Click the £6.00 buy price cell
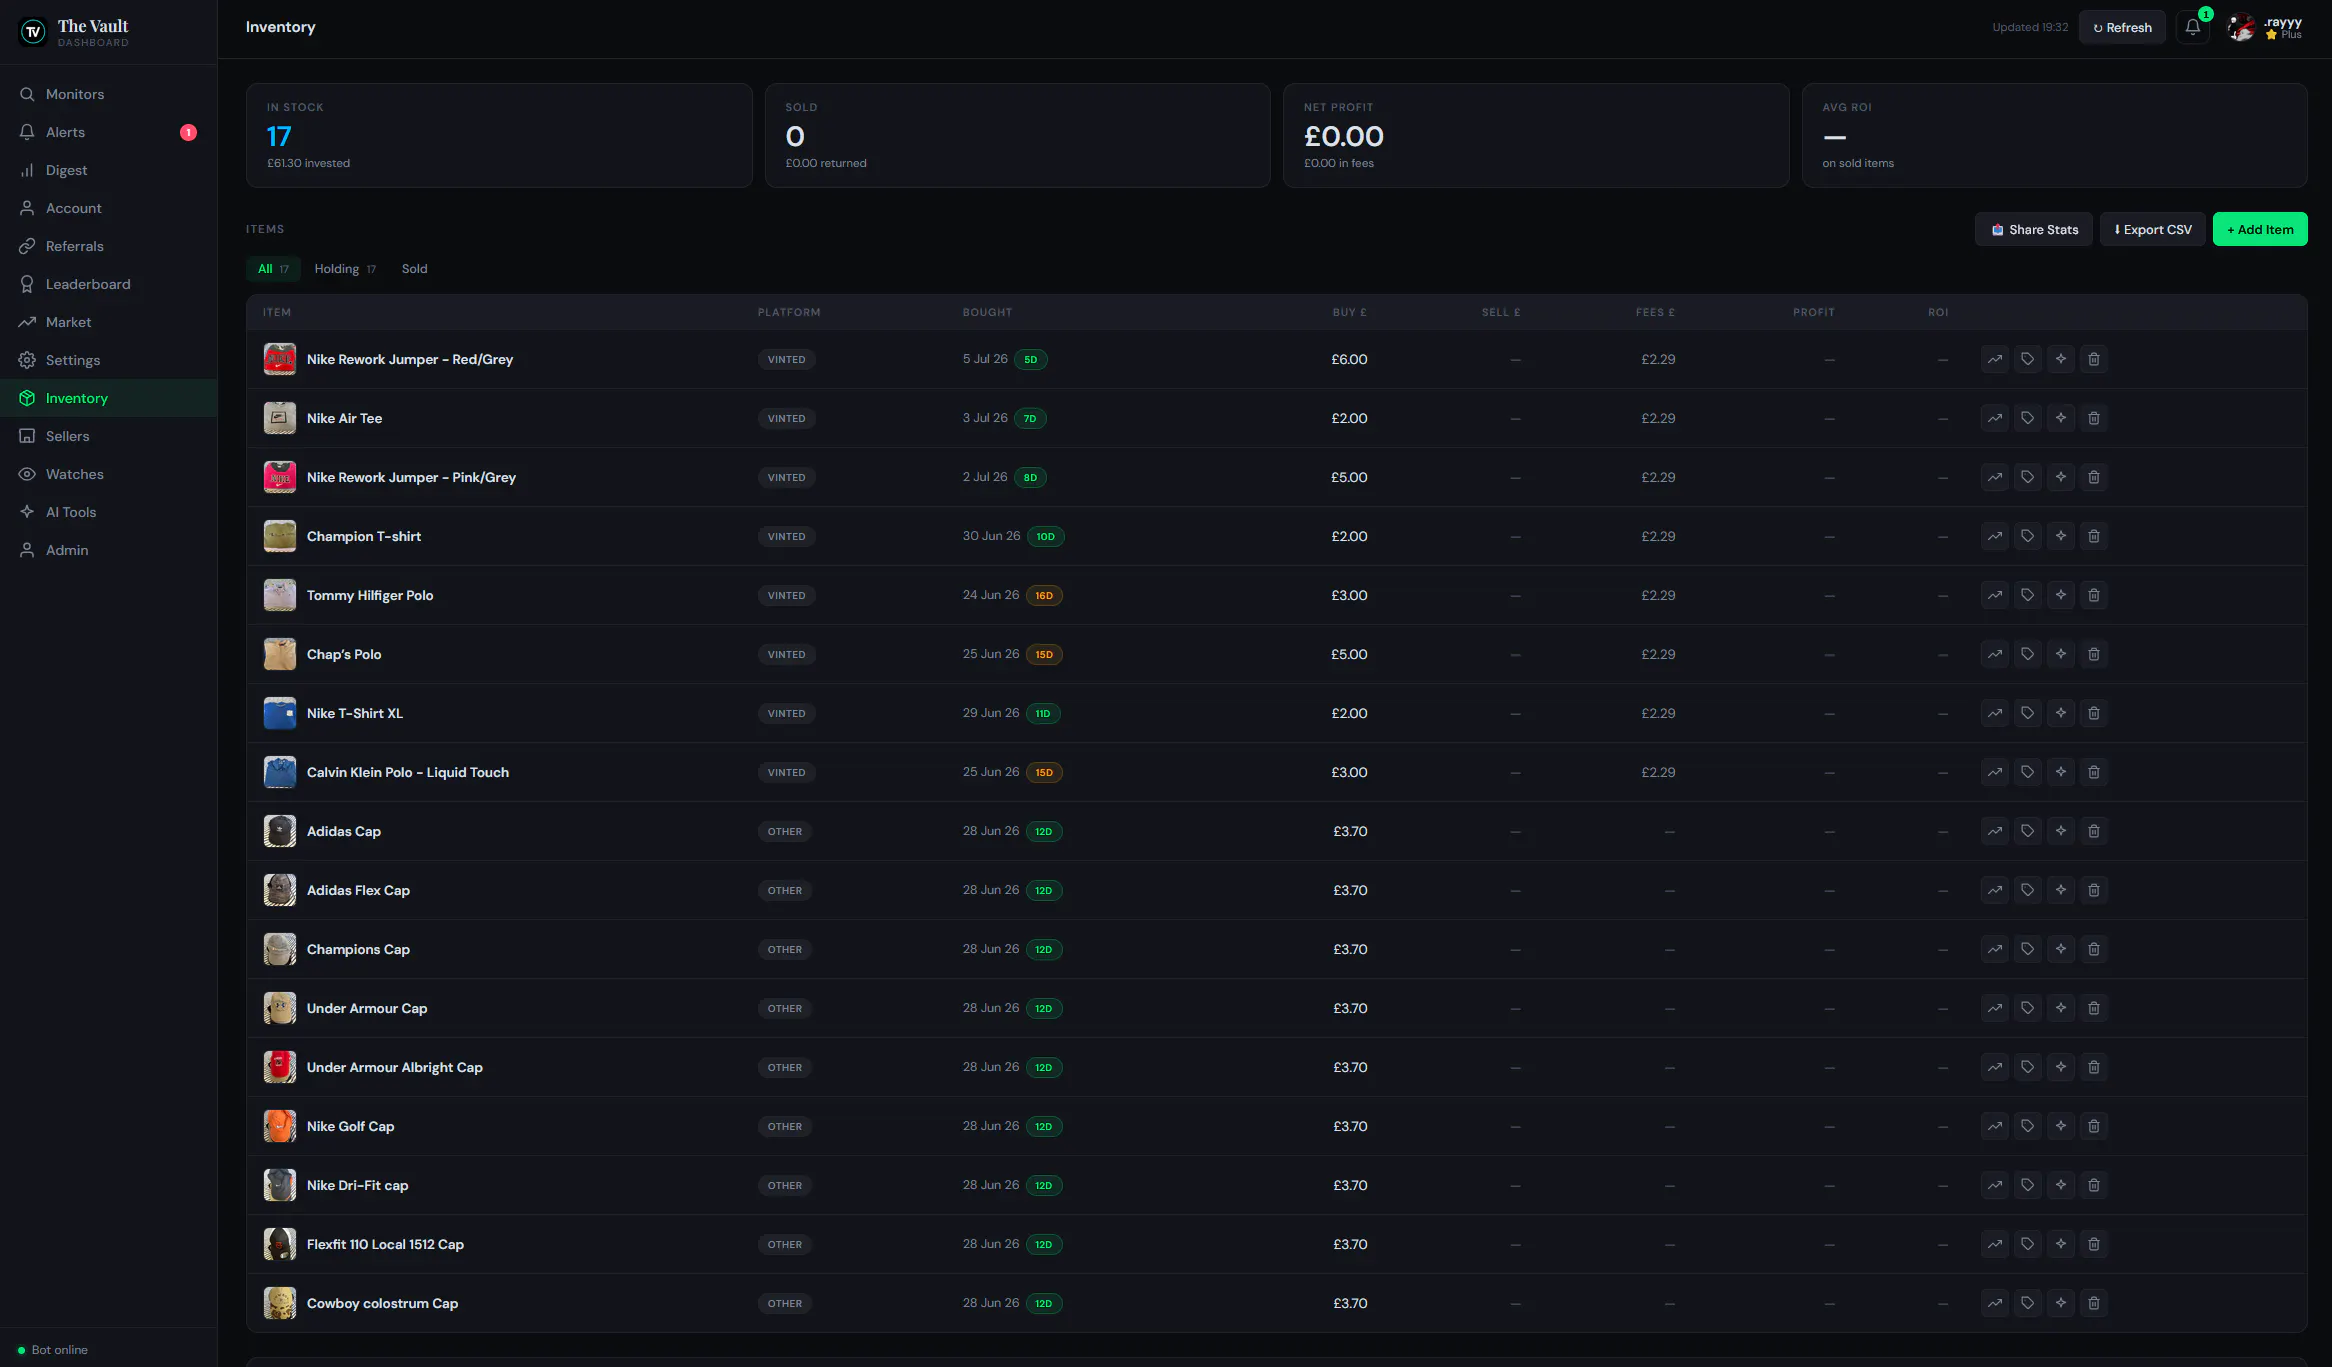The width and height of the screenshot is (2332, 1367). (x=1349, y=359)
